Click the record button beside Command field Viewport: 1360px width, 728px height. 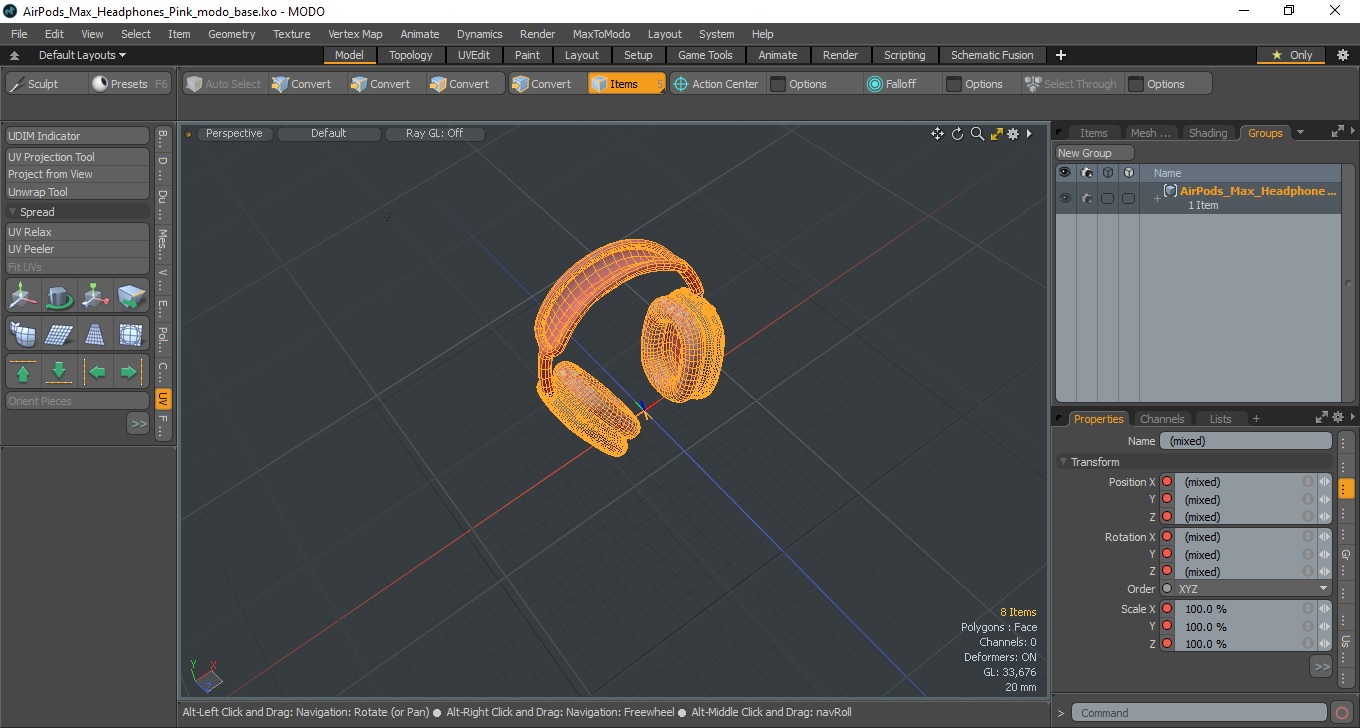point(1342,713)
